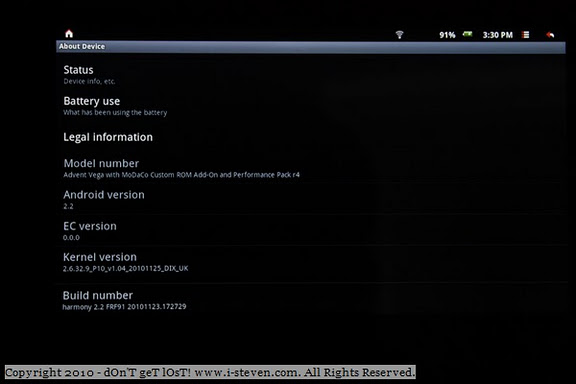The image size is (576, 384).
Task: Tap the red back arrow icon
Action: (550, 35)
